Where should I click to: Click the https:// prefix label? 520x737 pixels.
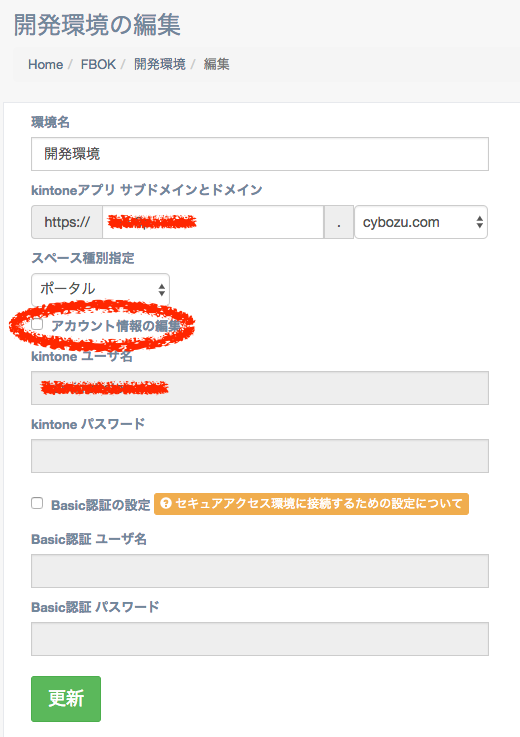pyautogui.click(x=67, y=222)
